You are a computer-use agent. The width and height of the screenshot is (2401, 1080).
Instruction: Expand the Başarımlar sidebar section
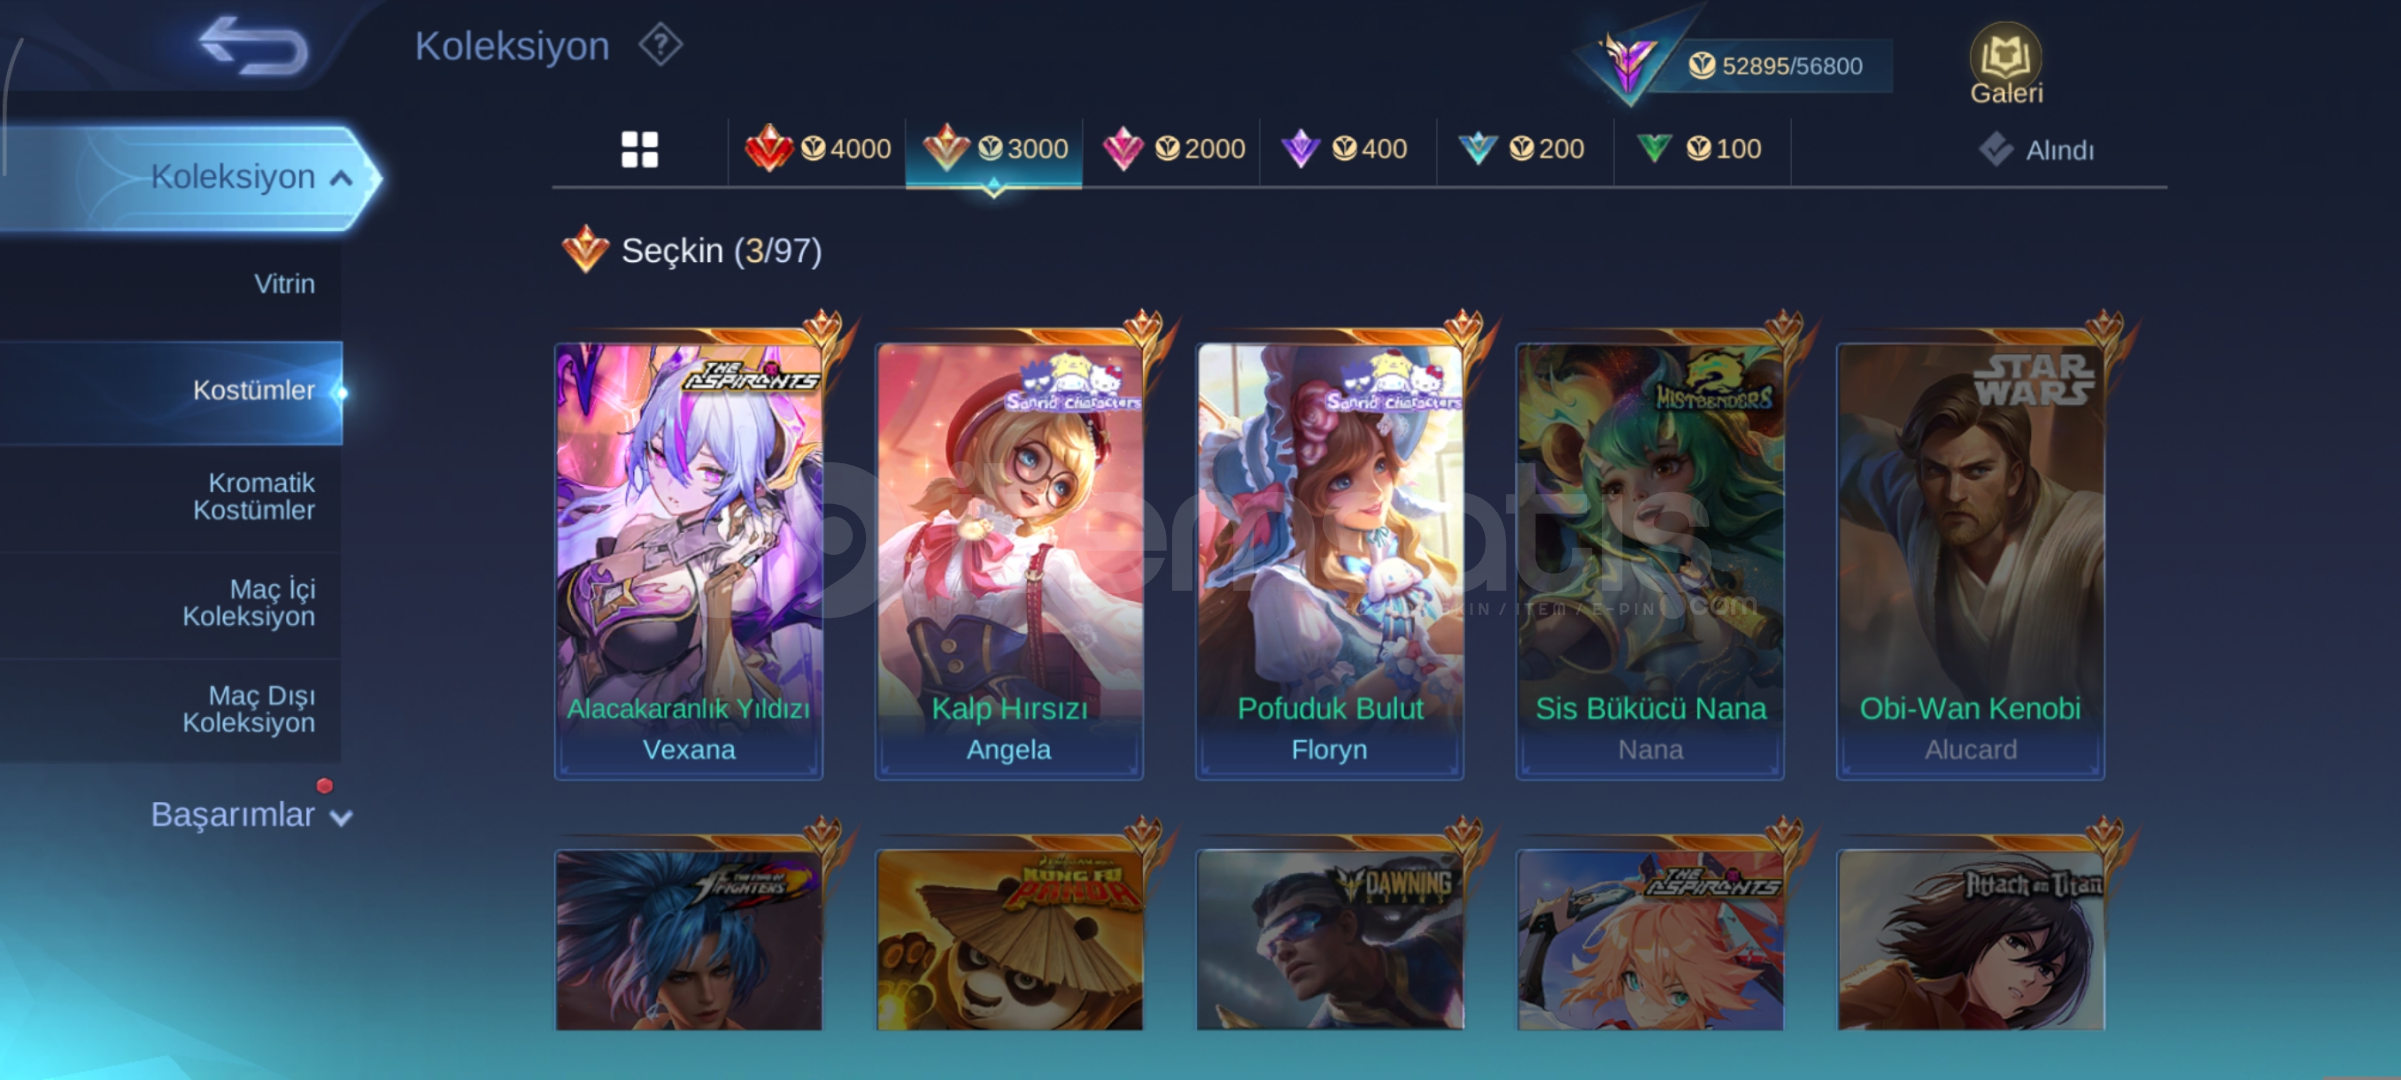250,815
